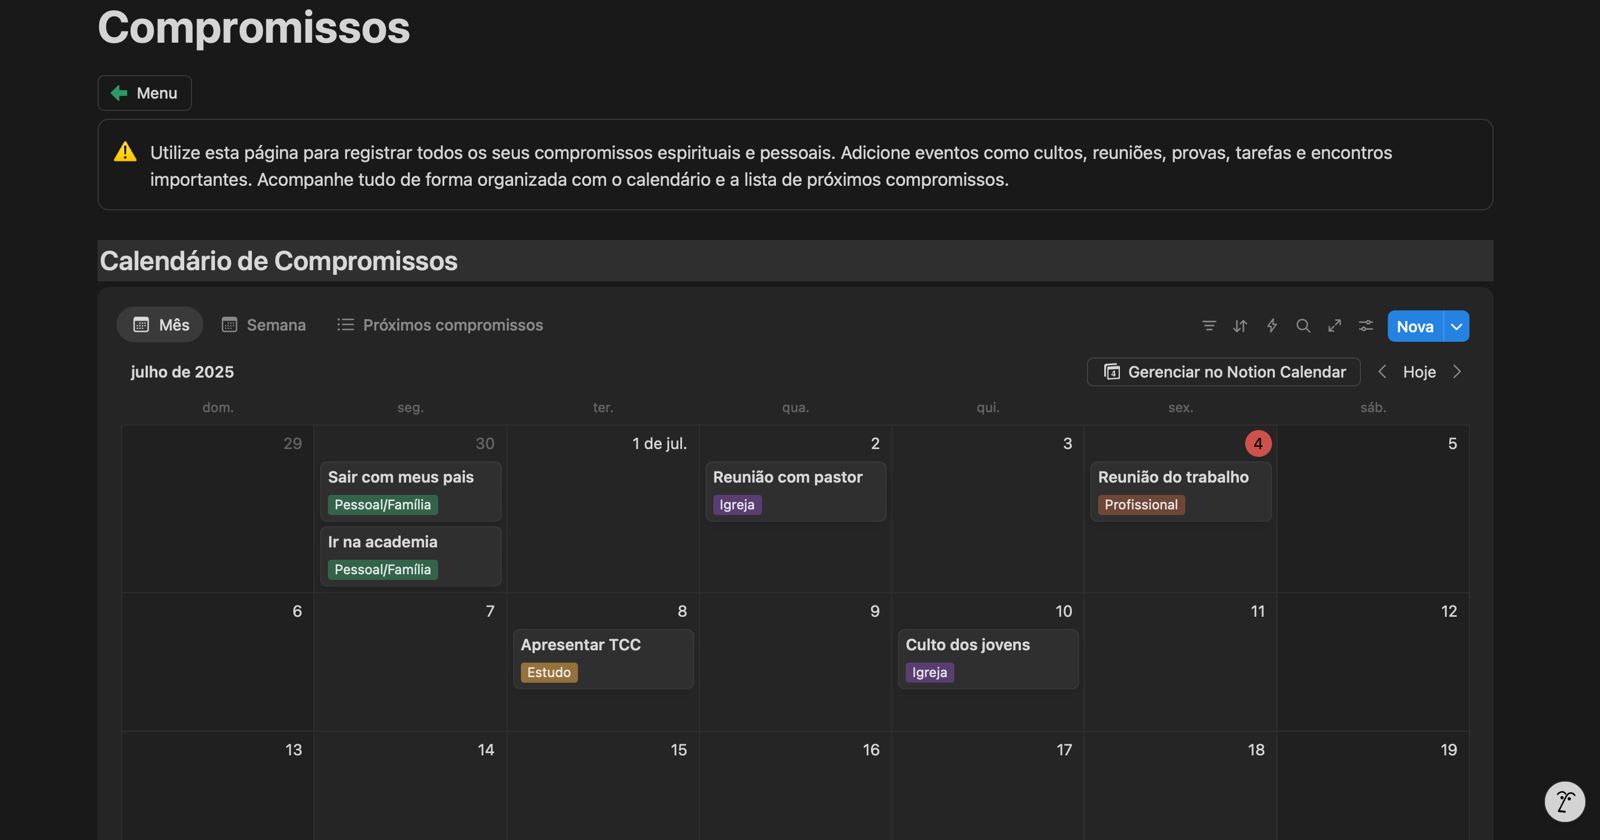
Task: Click the search magnifier icon
Action: [x=1303, y=326]
